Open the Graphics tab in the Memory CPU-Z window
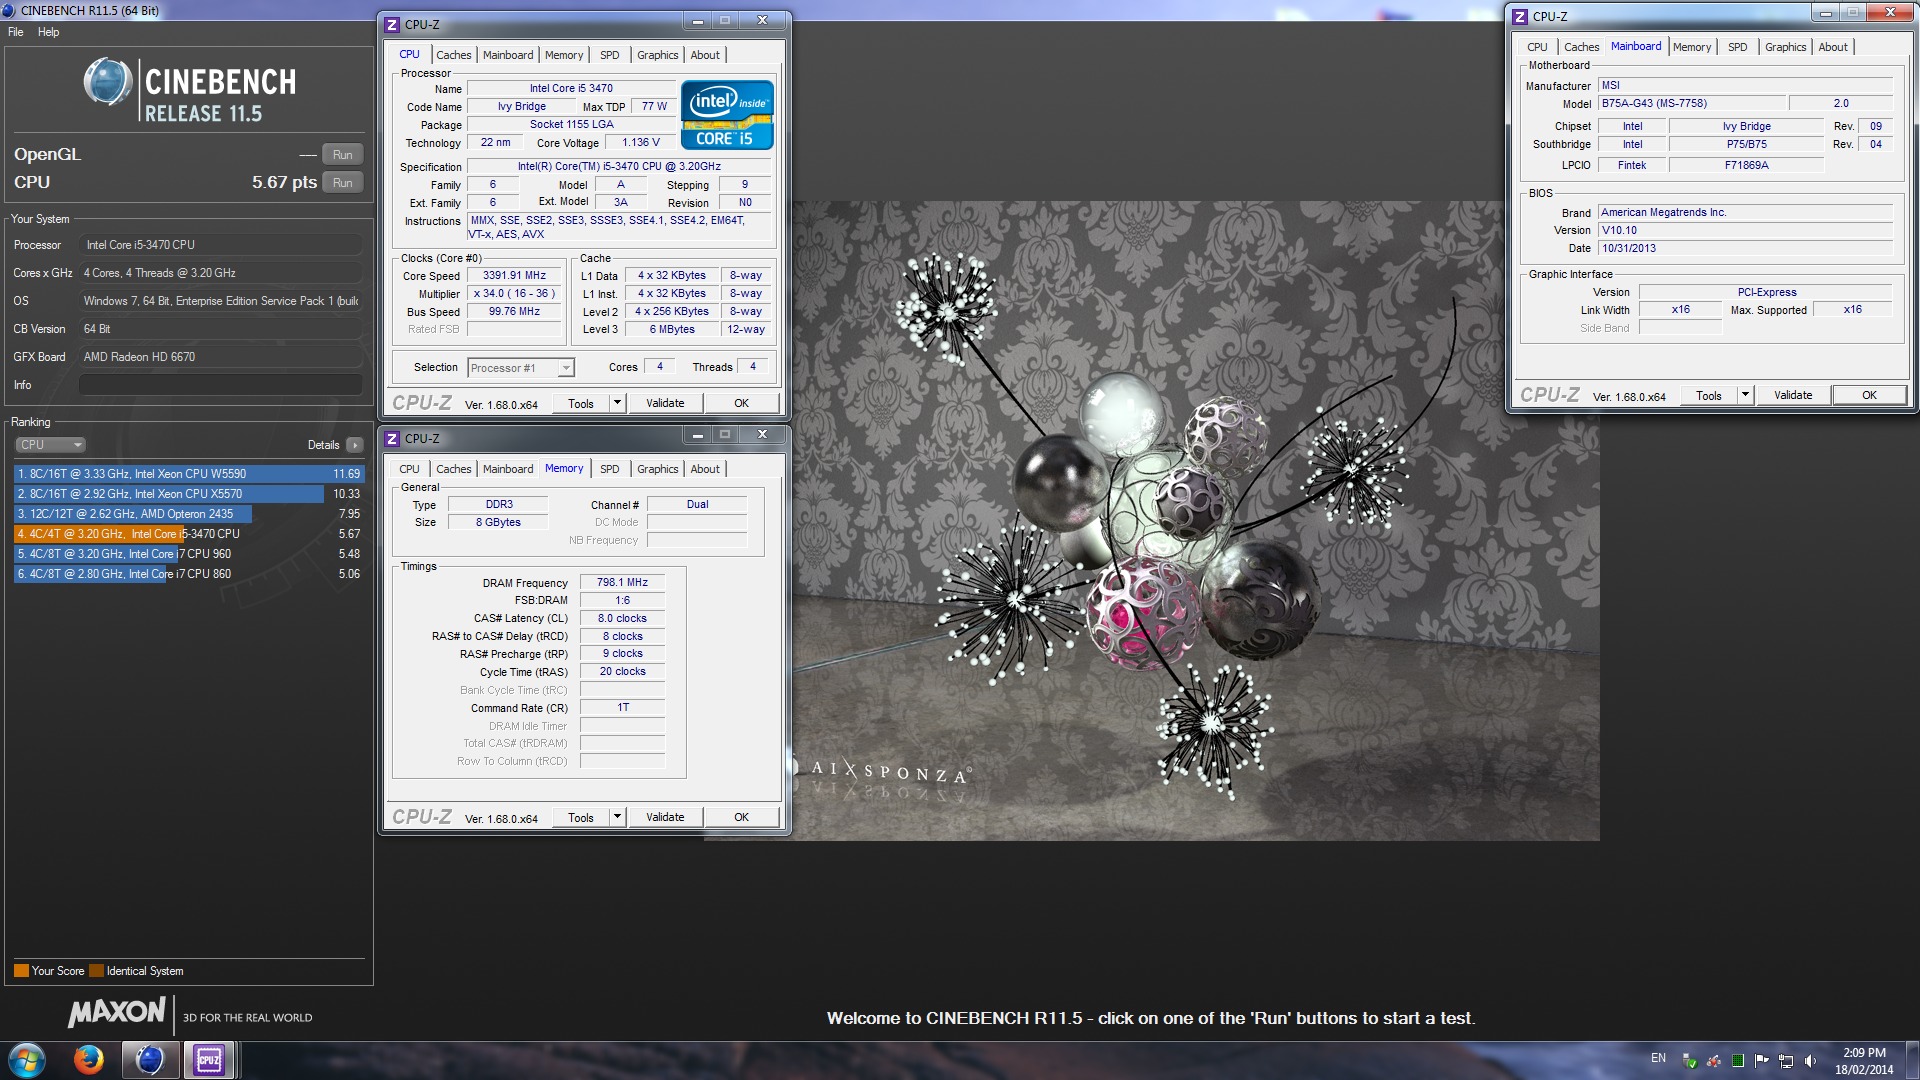The height and width of the screenshot is (1080, 1920). (x=657, y=469)
